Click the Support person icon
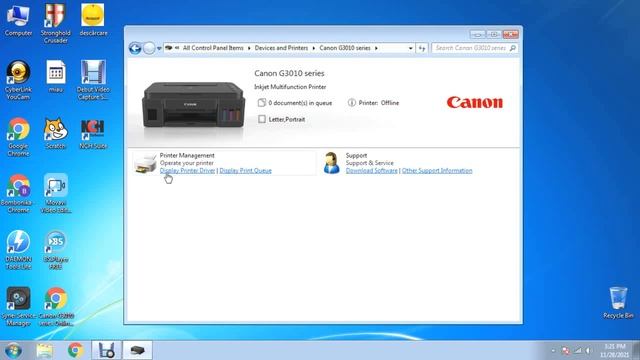This screenshot has width=640, height=360. point(331,163)
